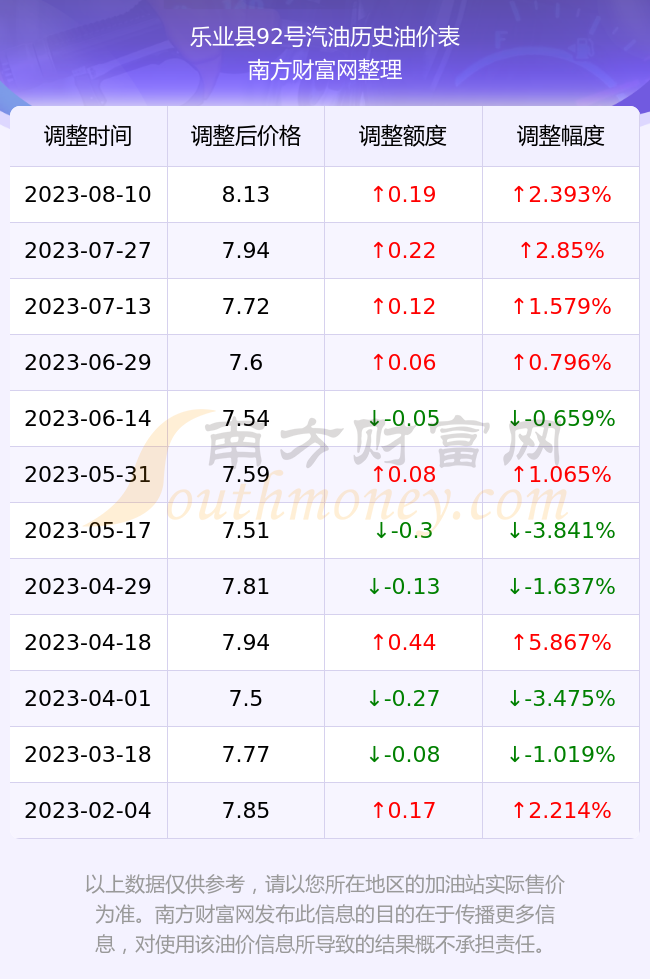Viewport: 650px width, 980px height.
Task: Select the 2023-08-10 date cell
Action: (88, 194)
